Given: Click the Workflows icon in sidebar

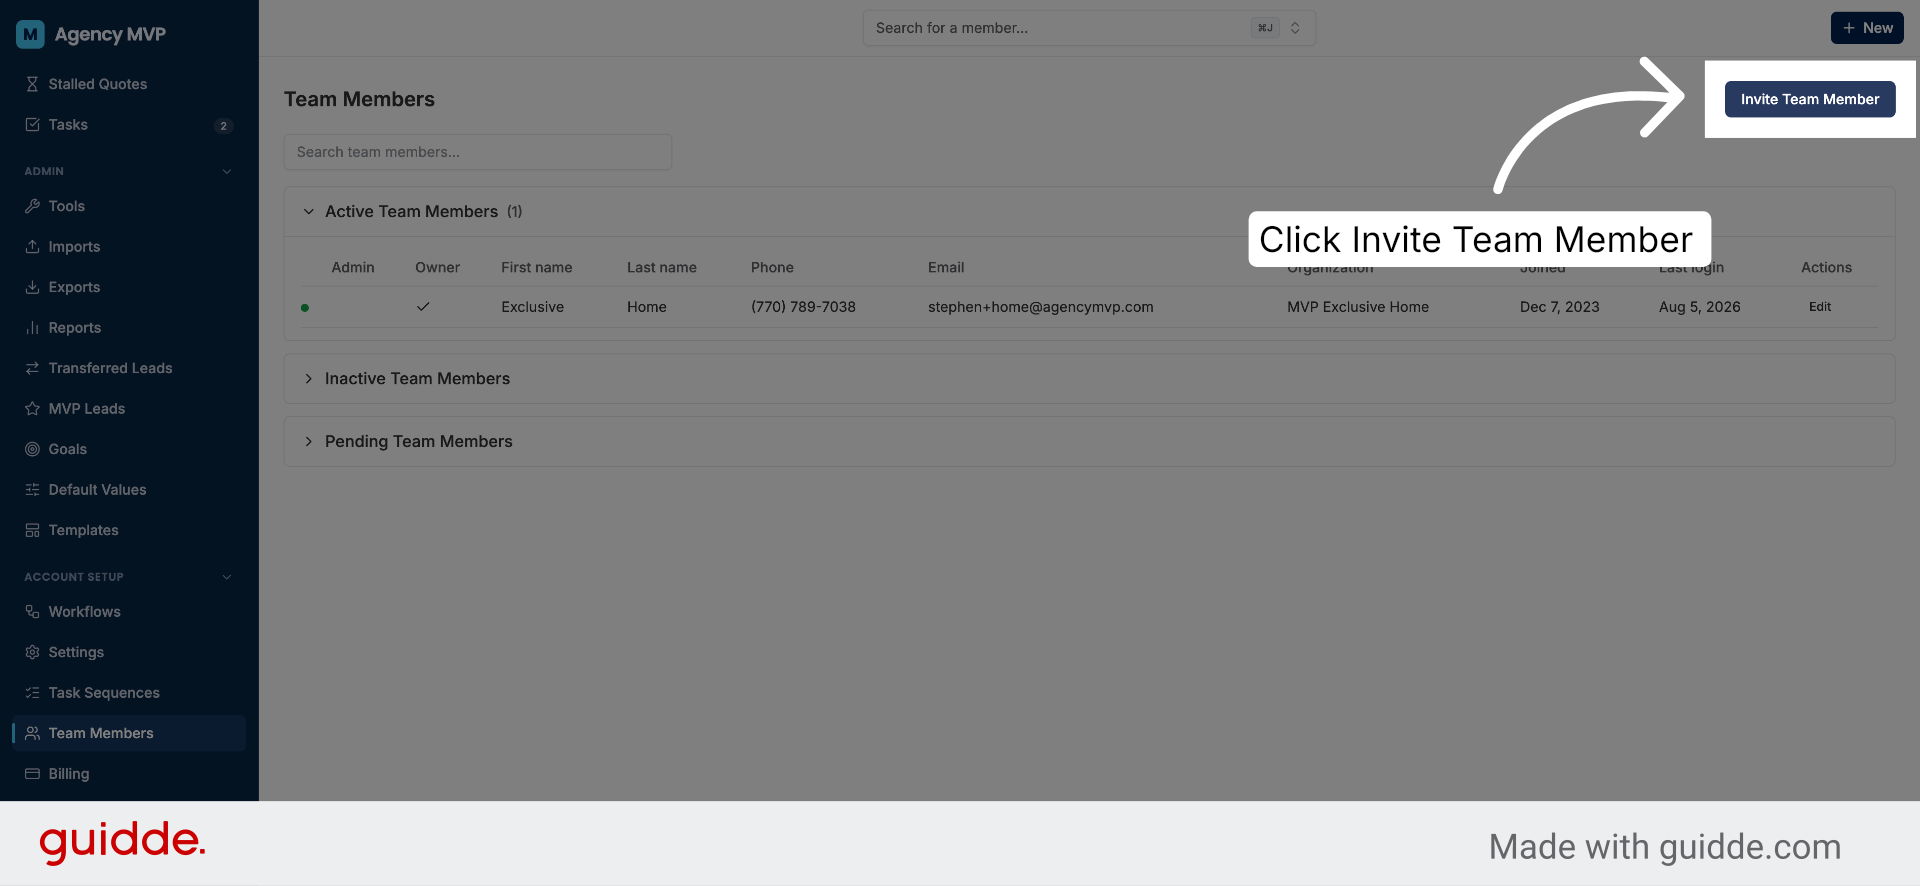Looking at the screenshot, I should pos(32,612).
